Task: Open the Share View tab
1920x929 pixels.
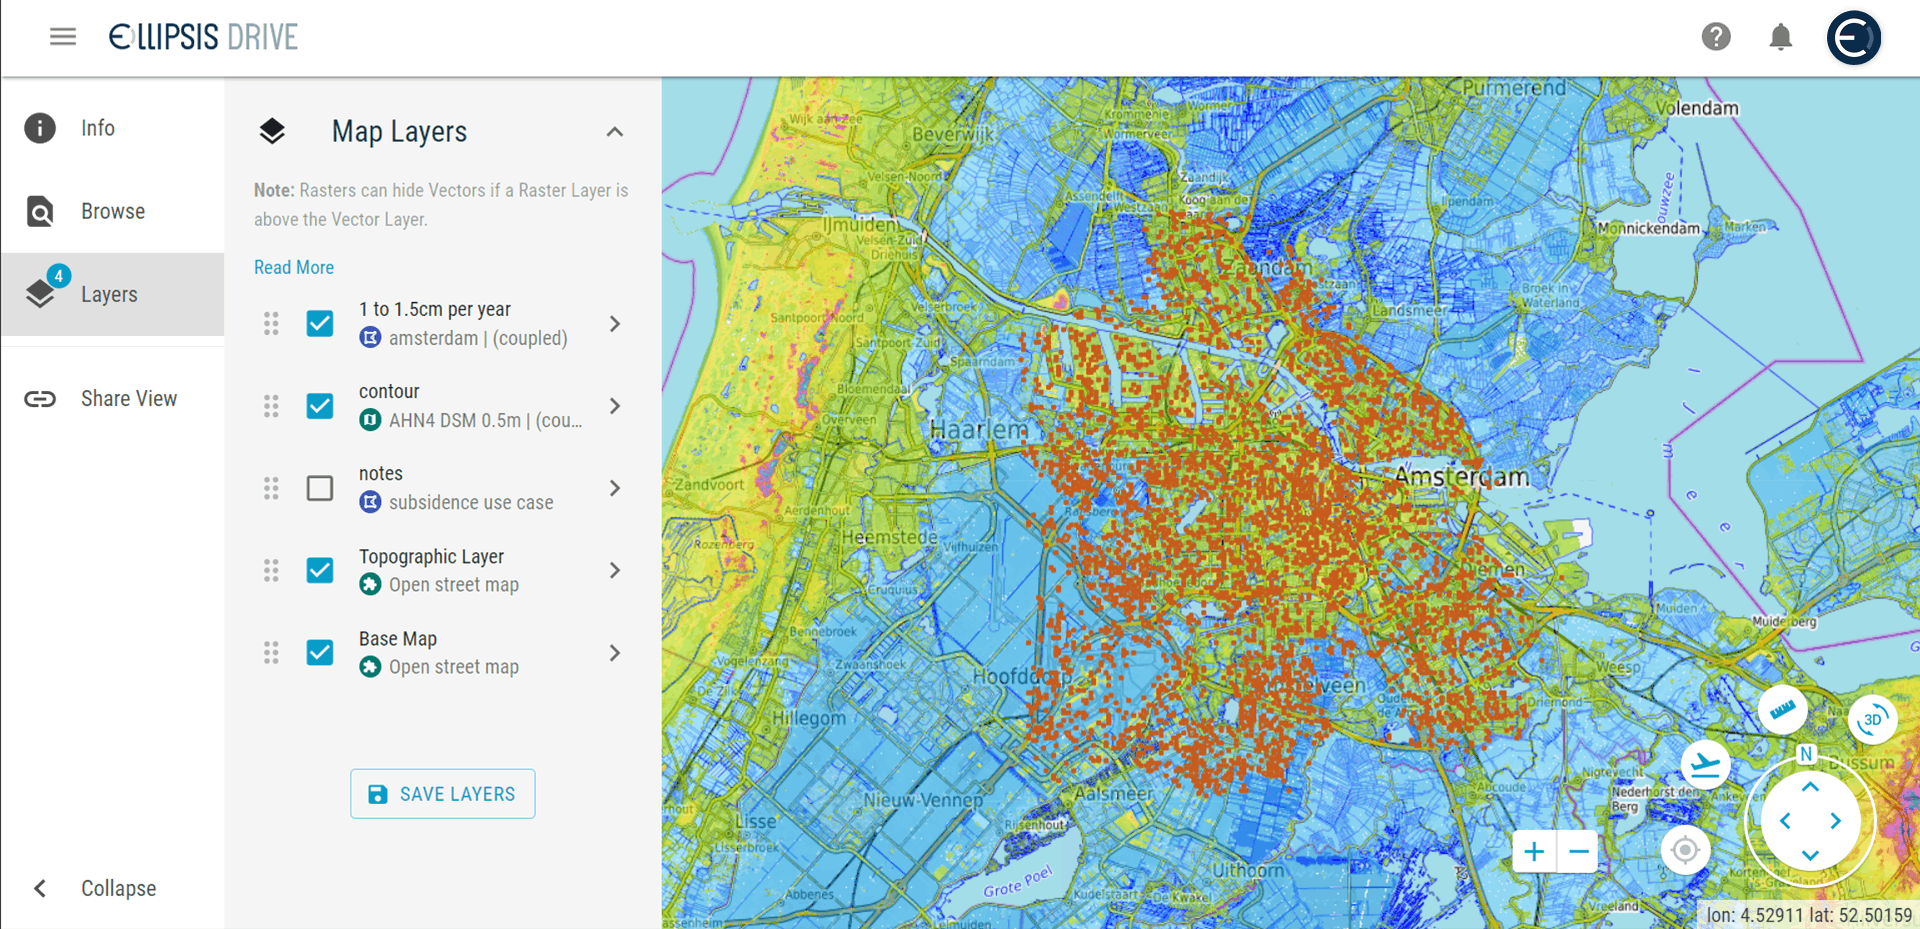Action: tap(112, 399)
